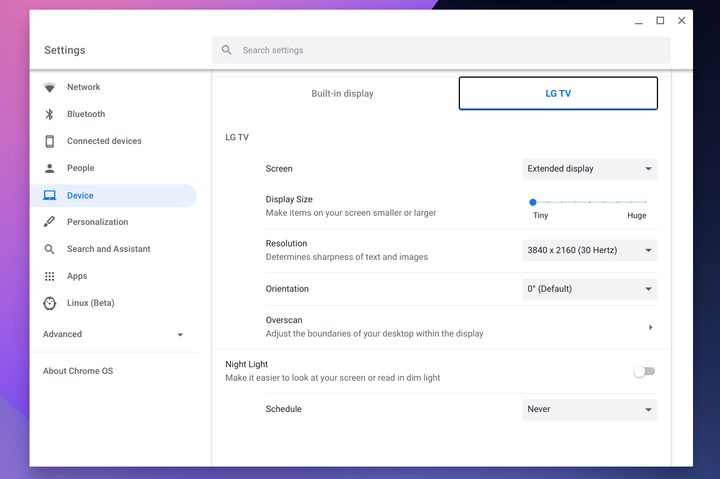Screen dimensions: 720x479
Task: Switch to the Built-in display tab
Action: 342,93
